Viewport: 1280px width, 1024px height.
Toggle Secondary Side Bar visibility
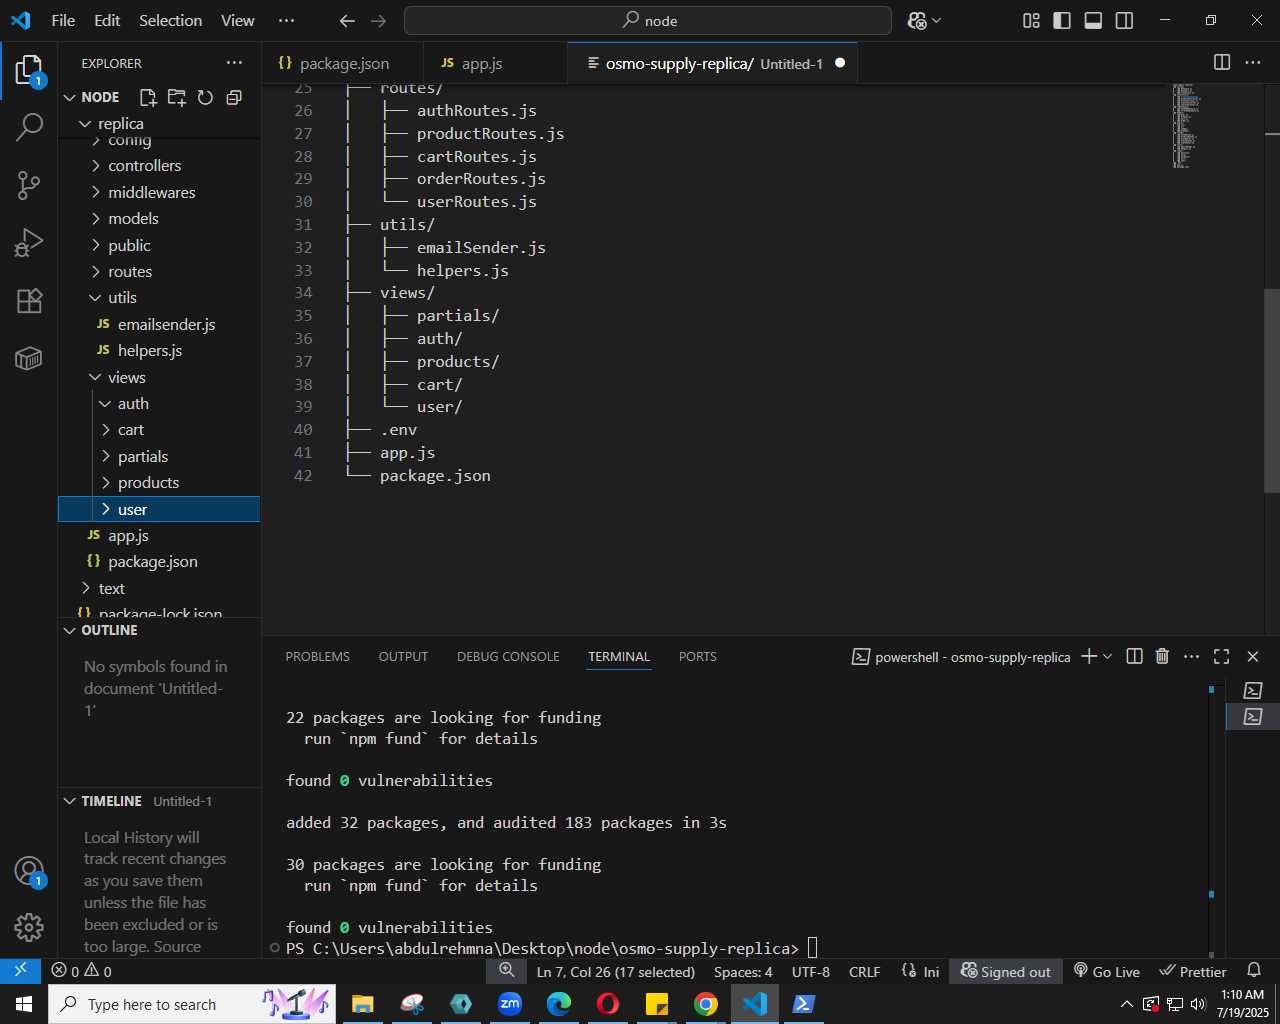coord(1124,20)
